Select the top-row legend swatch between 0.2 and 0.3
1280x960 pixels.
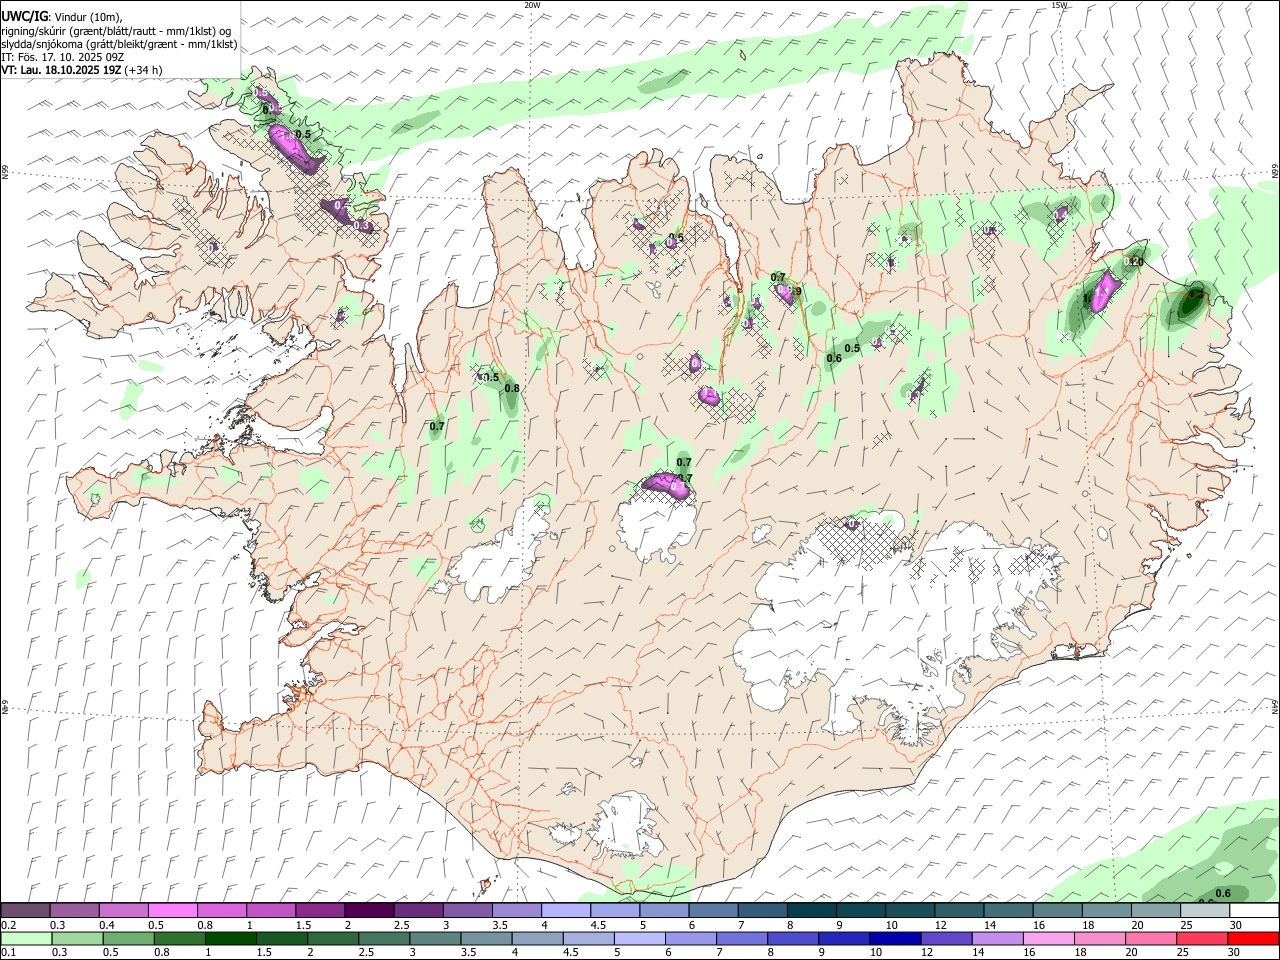click(26, 911)
